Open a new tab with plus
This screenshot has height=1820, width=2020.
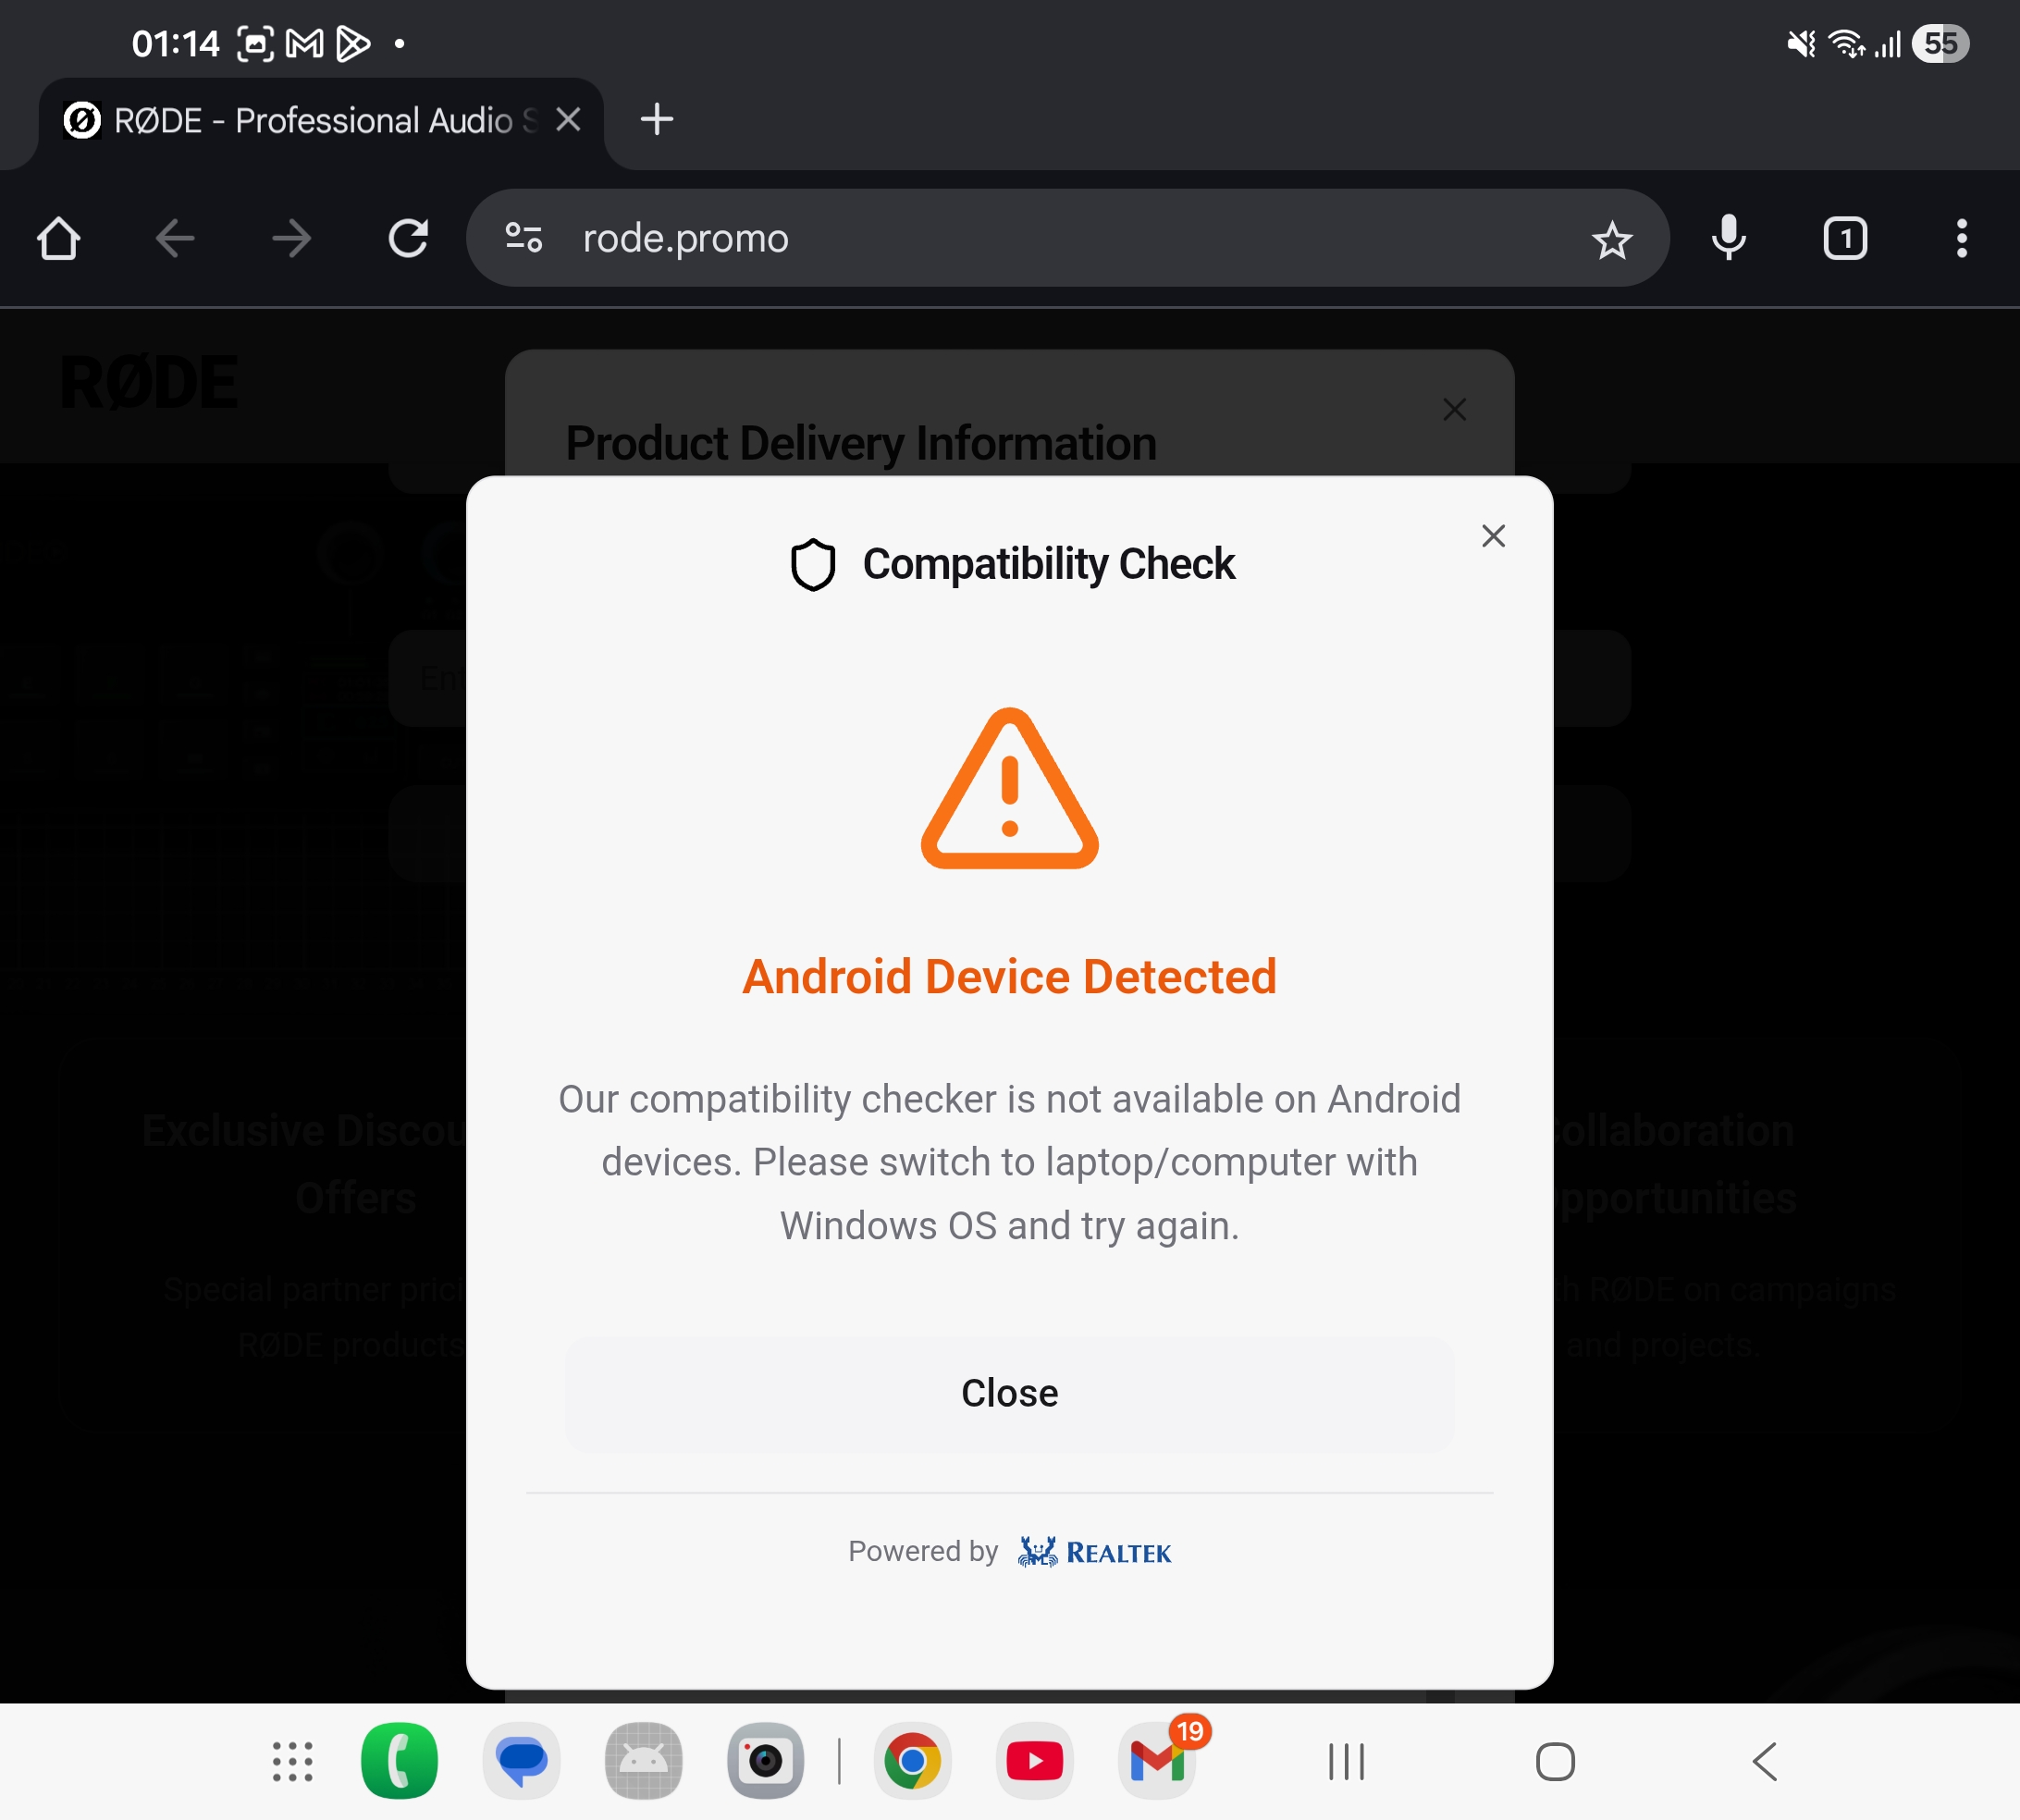(x=656, y=120)
